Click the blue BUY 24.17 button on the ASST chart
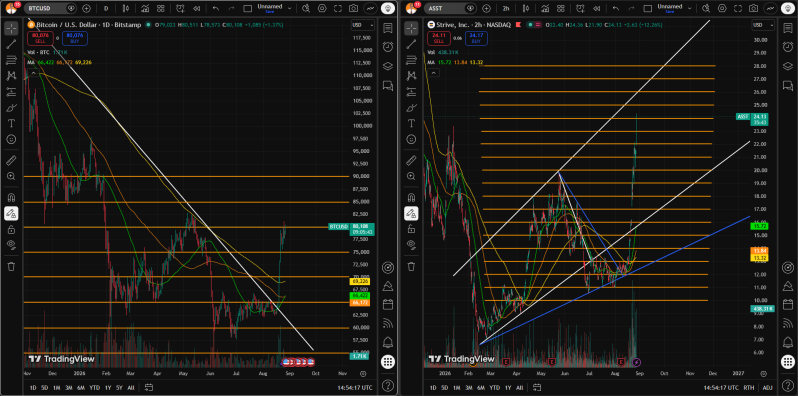Image resolution: width=798 pixels, height=396 pixels. pos(475,38)
